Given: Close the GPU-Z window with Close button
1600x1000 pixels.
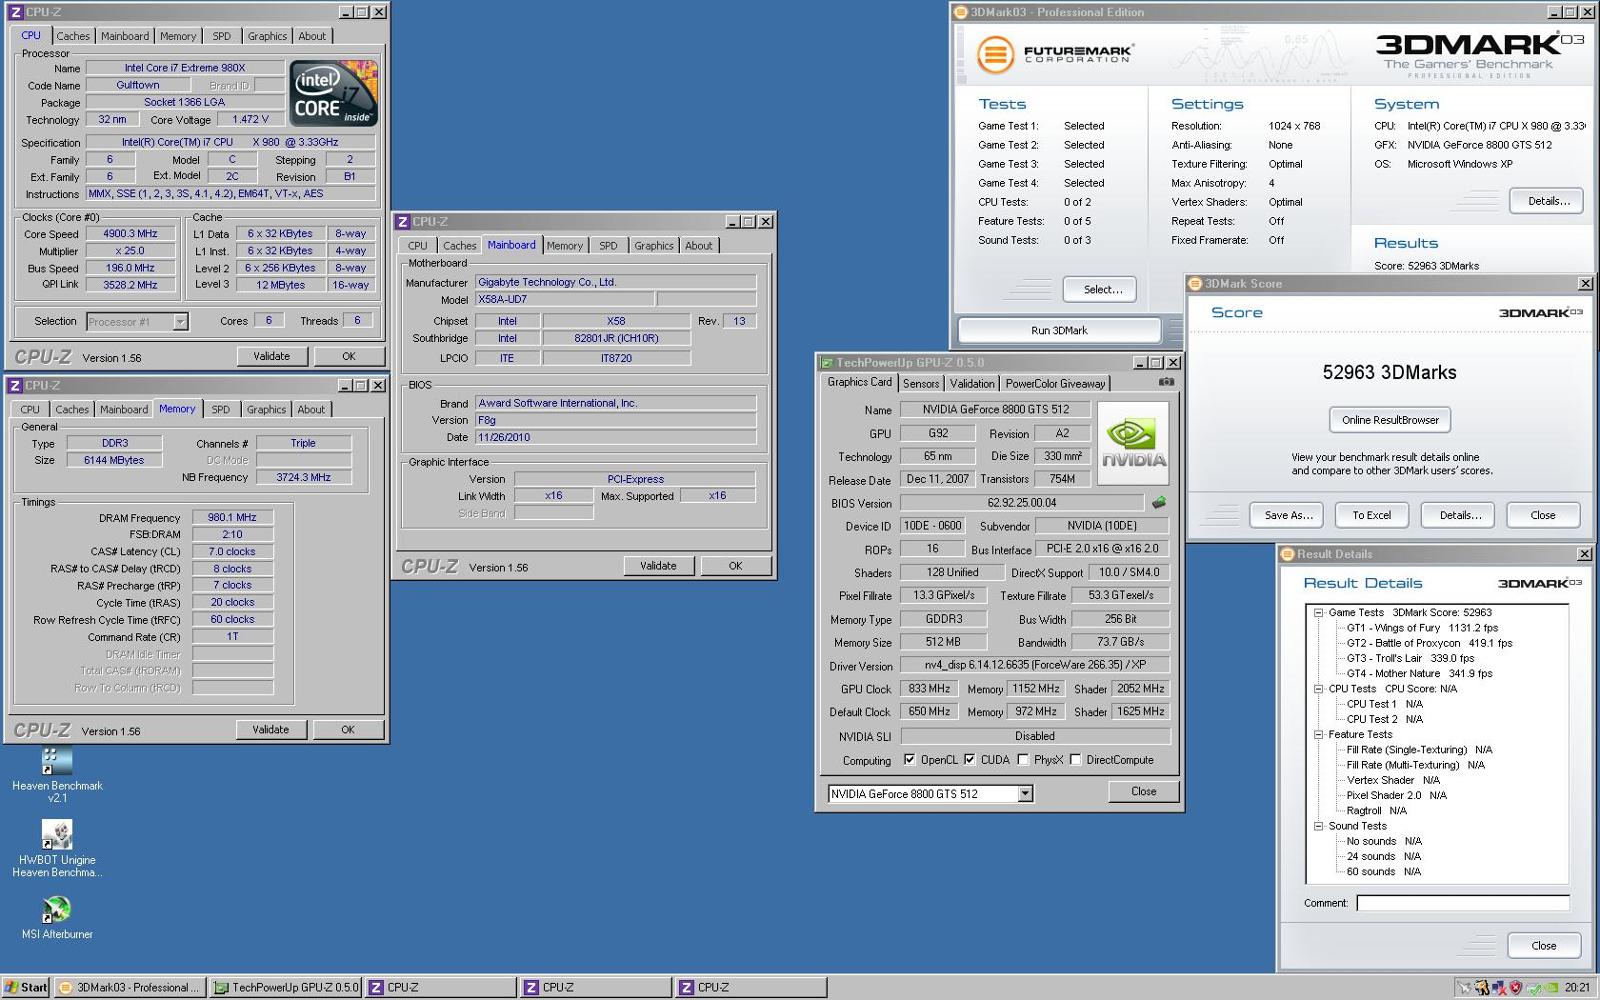Looking at the screenshot, I should (x=1143, y=791).
